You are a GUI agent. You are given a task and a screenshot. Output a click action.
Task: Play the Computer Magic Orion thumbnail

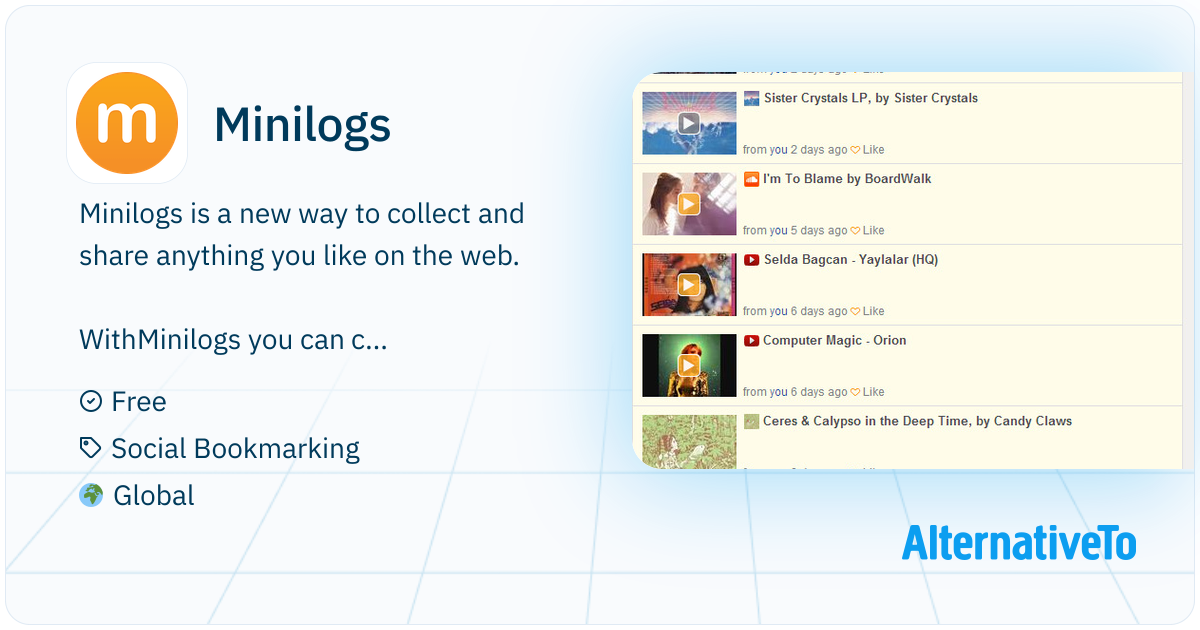click(x=689, y=366)
